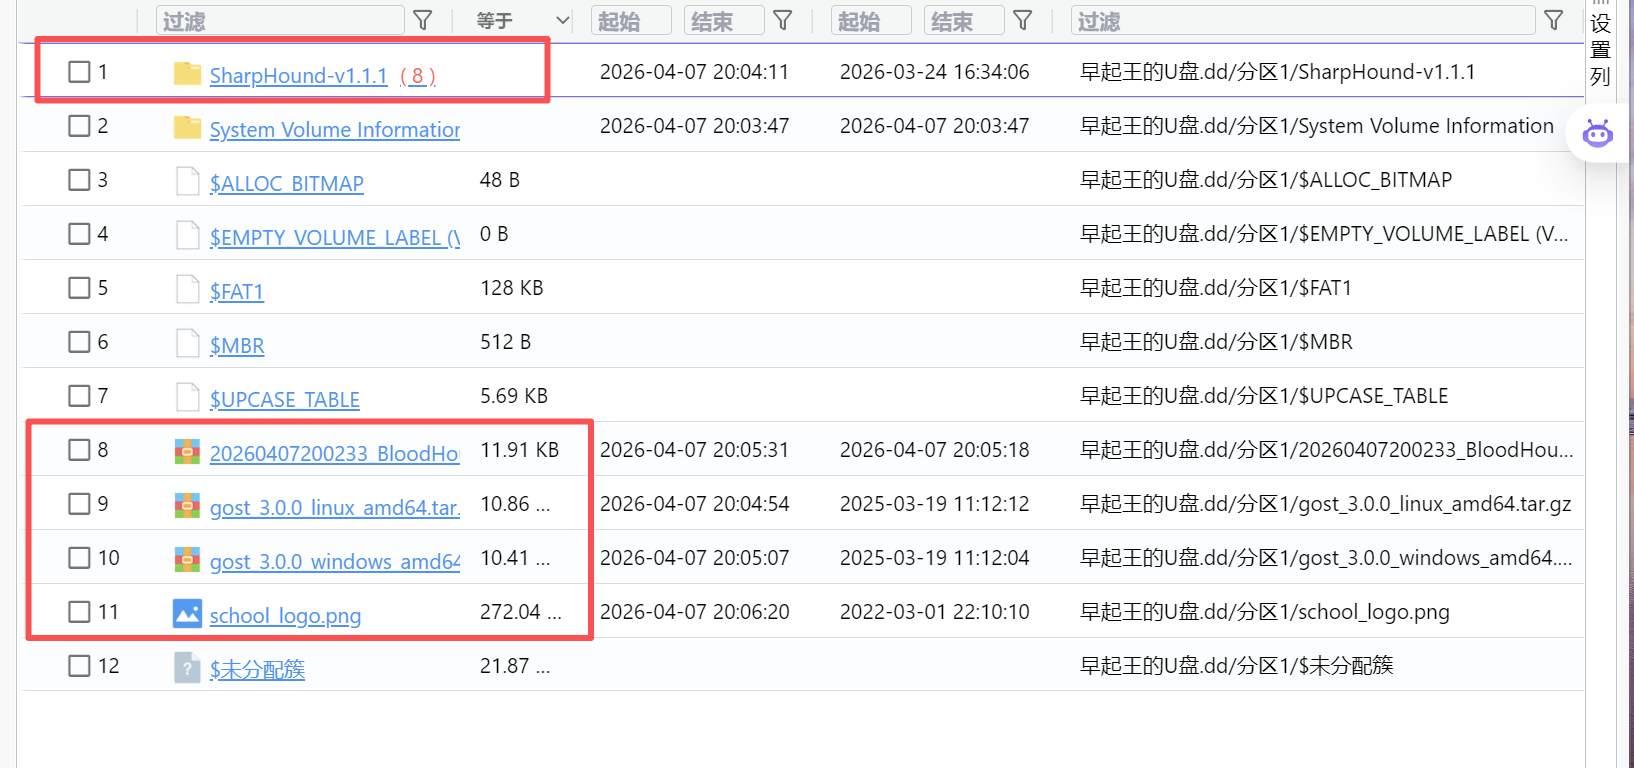Click the school_logo.png image file icon

[187, 613]
